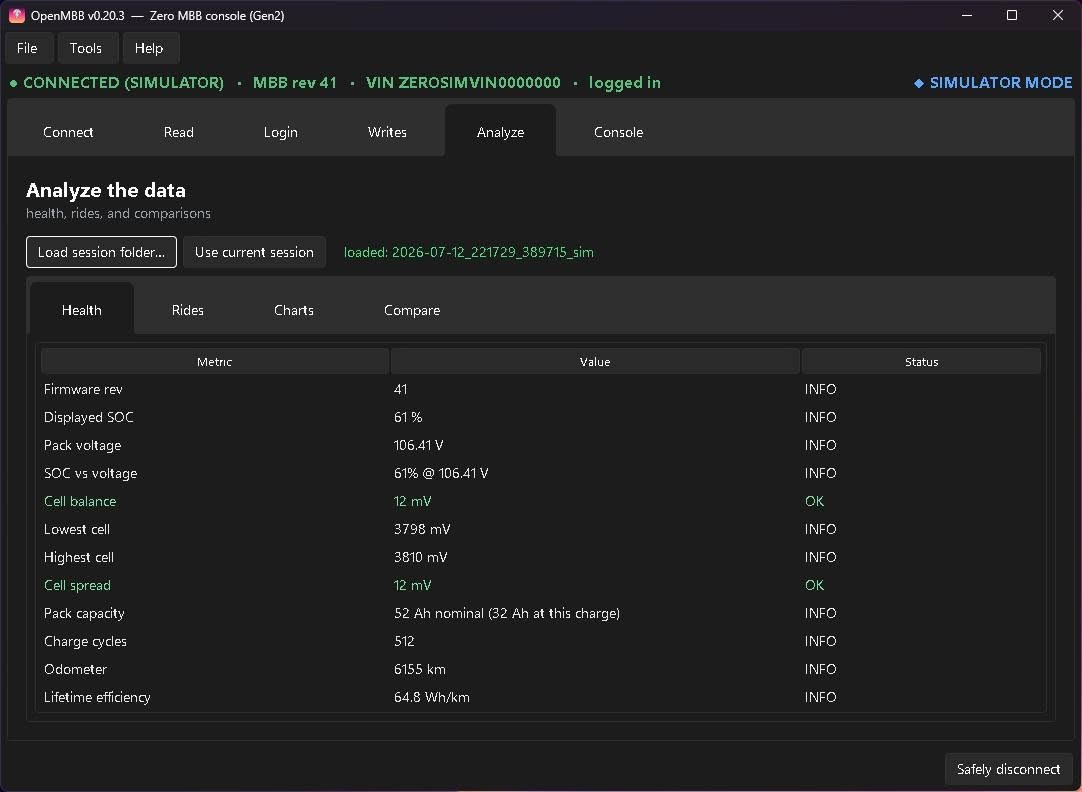
Task: Sort by the Value column header
Action: (595, 362)
